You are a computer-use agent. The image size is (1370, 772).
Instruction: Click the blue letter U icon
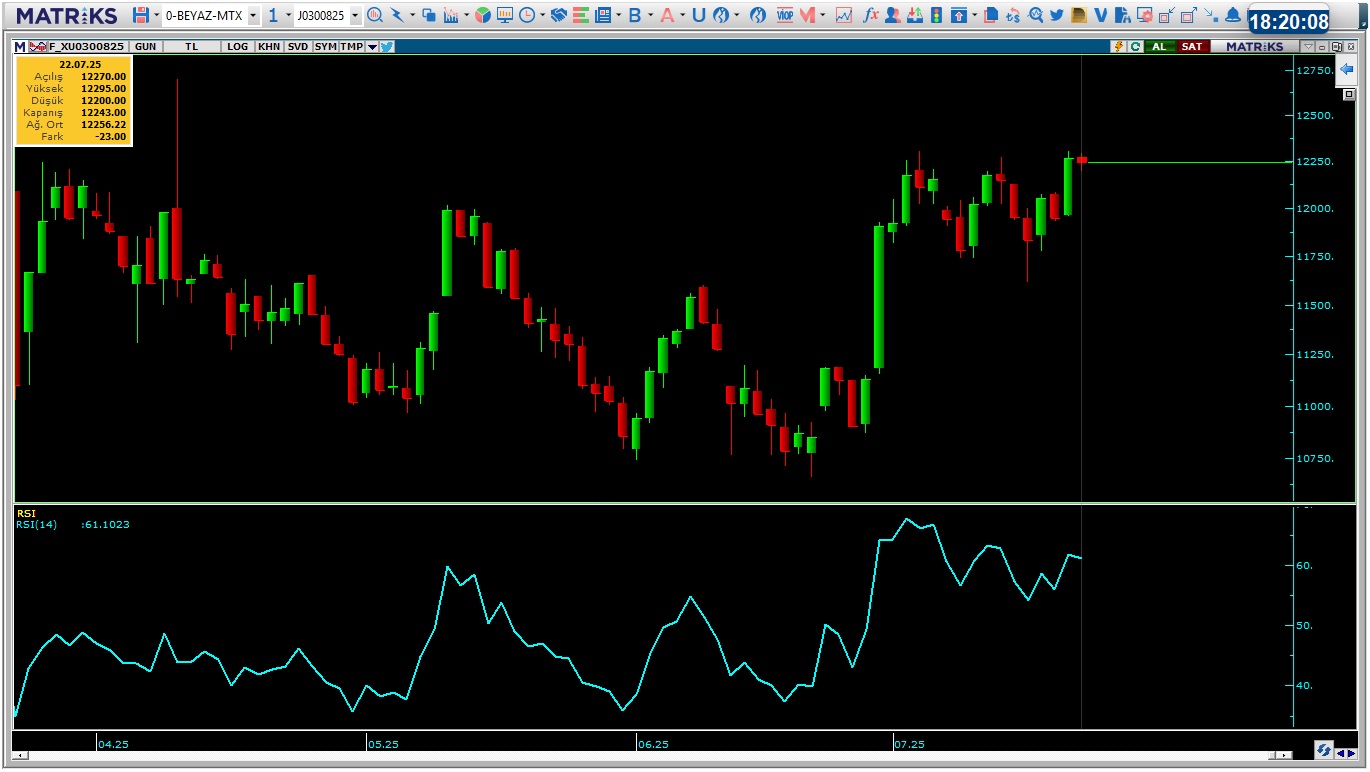(x=699, y=15)
